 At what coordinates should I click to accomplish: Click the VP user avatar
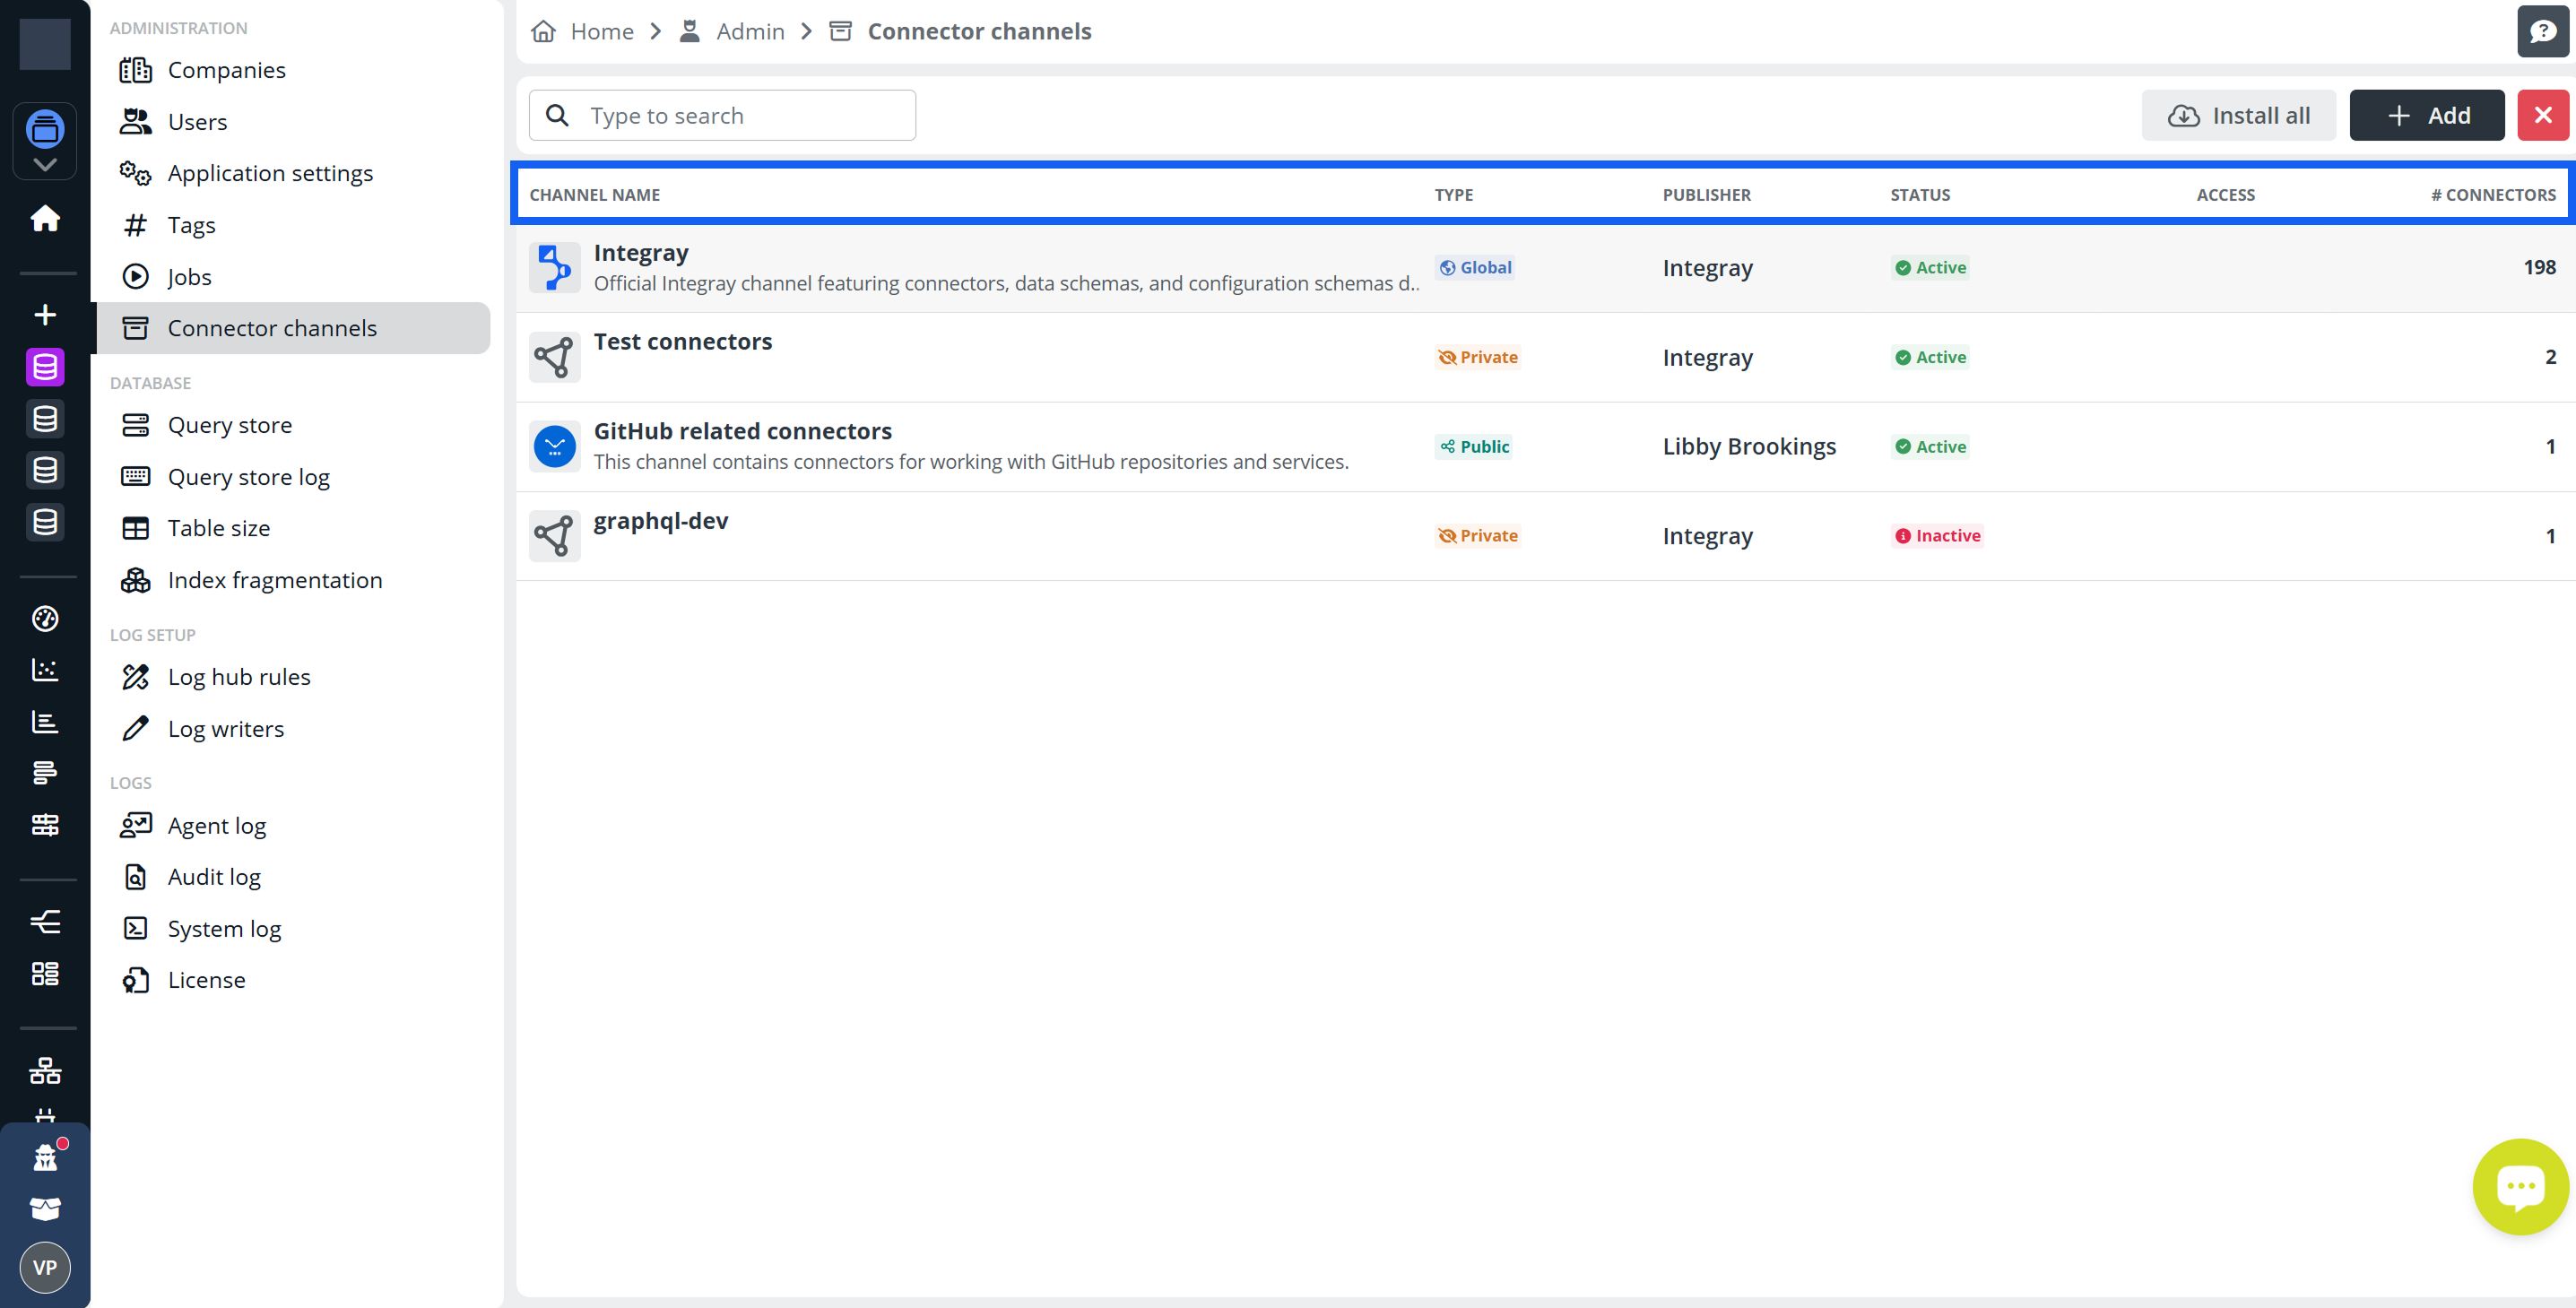[45, 1267]
